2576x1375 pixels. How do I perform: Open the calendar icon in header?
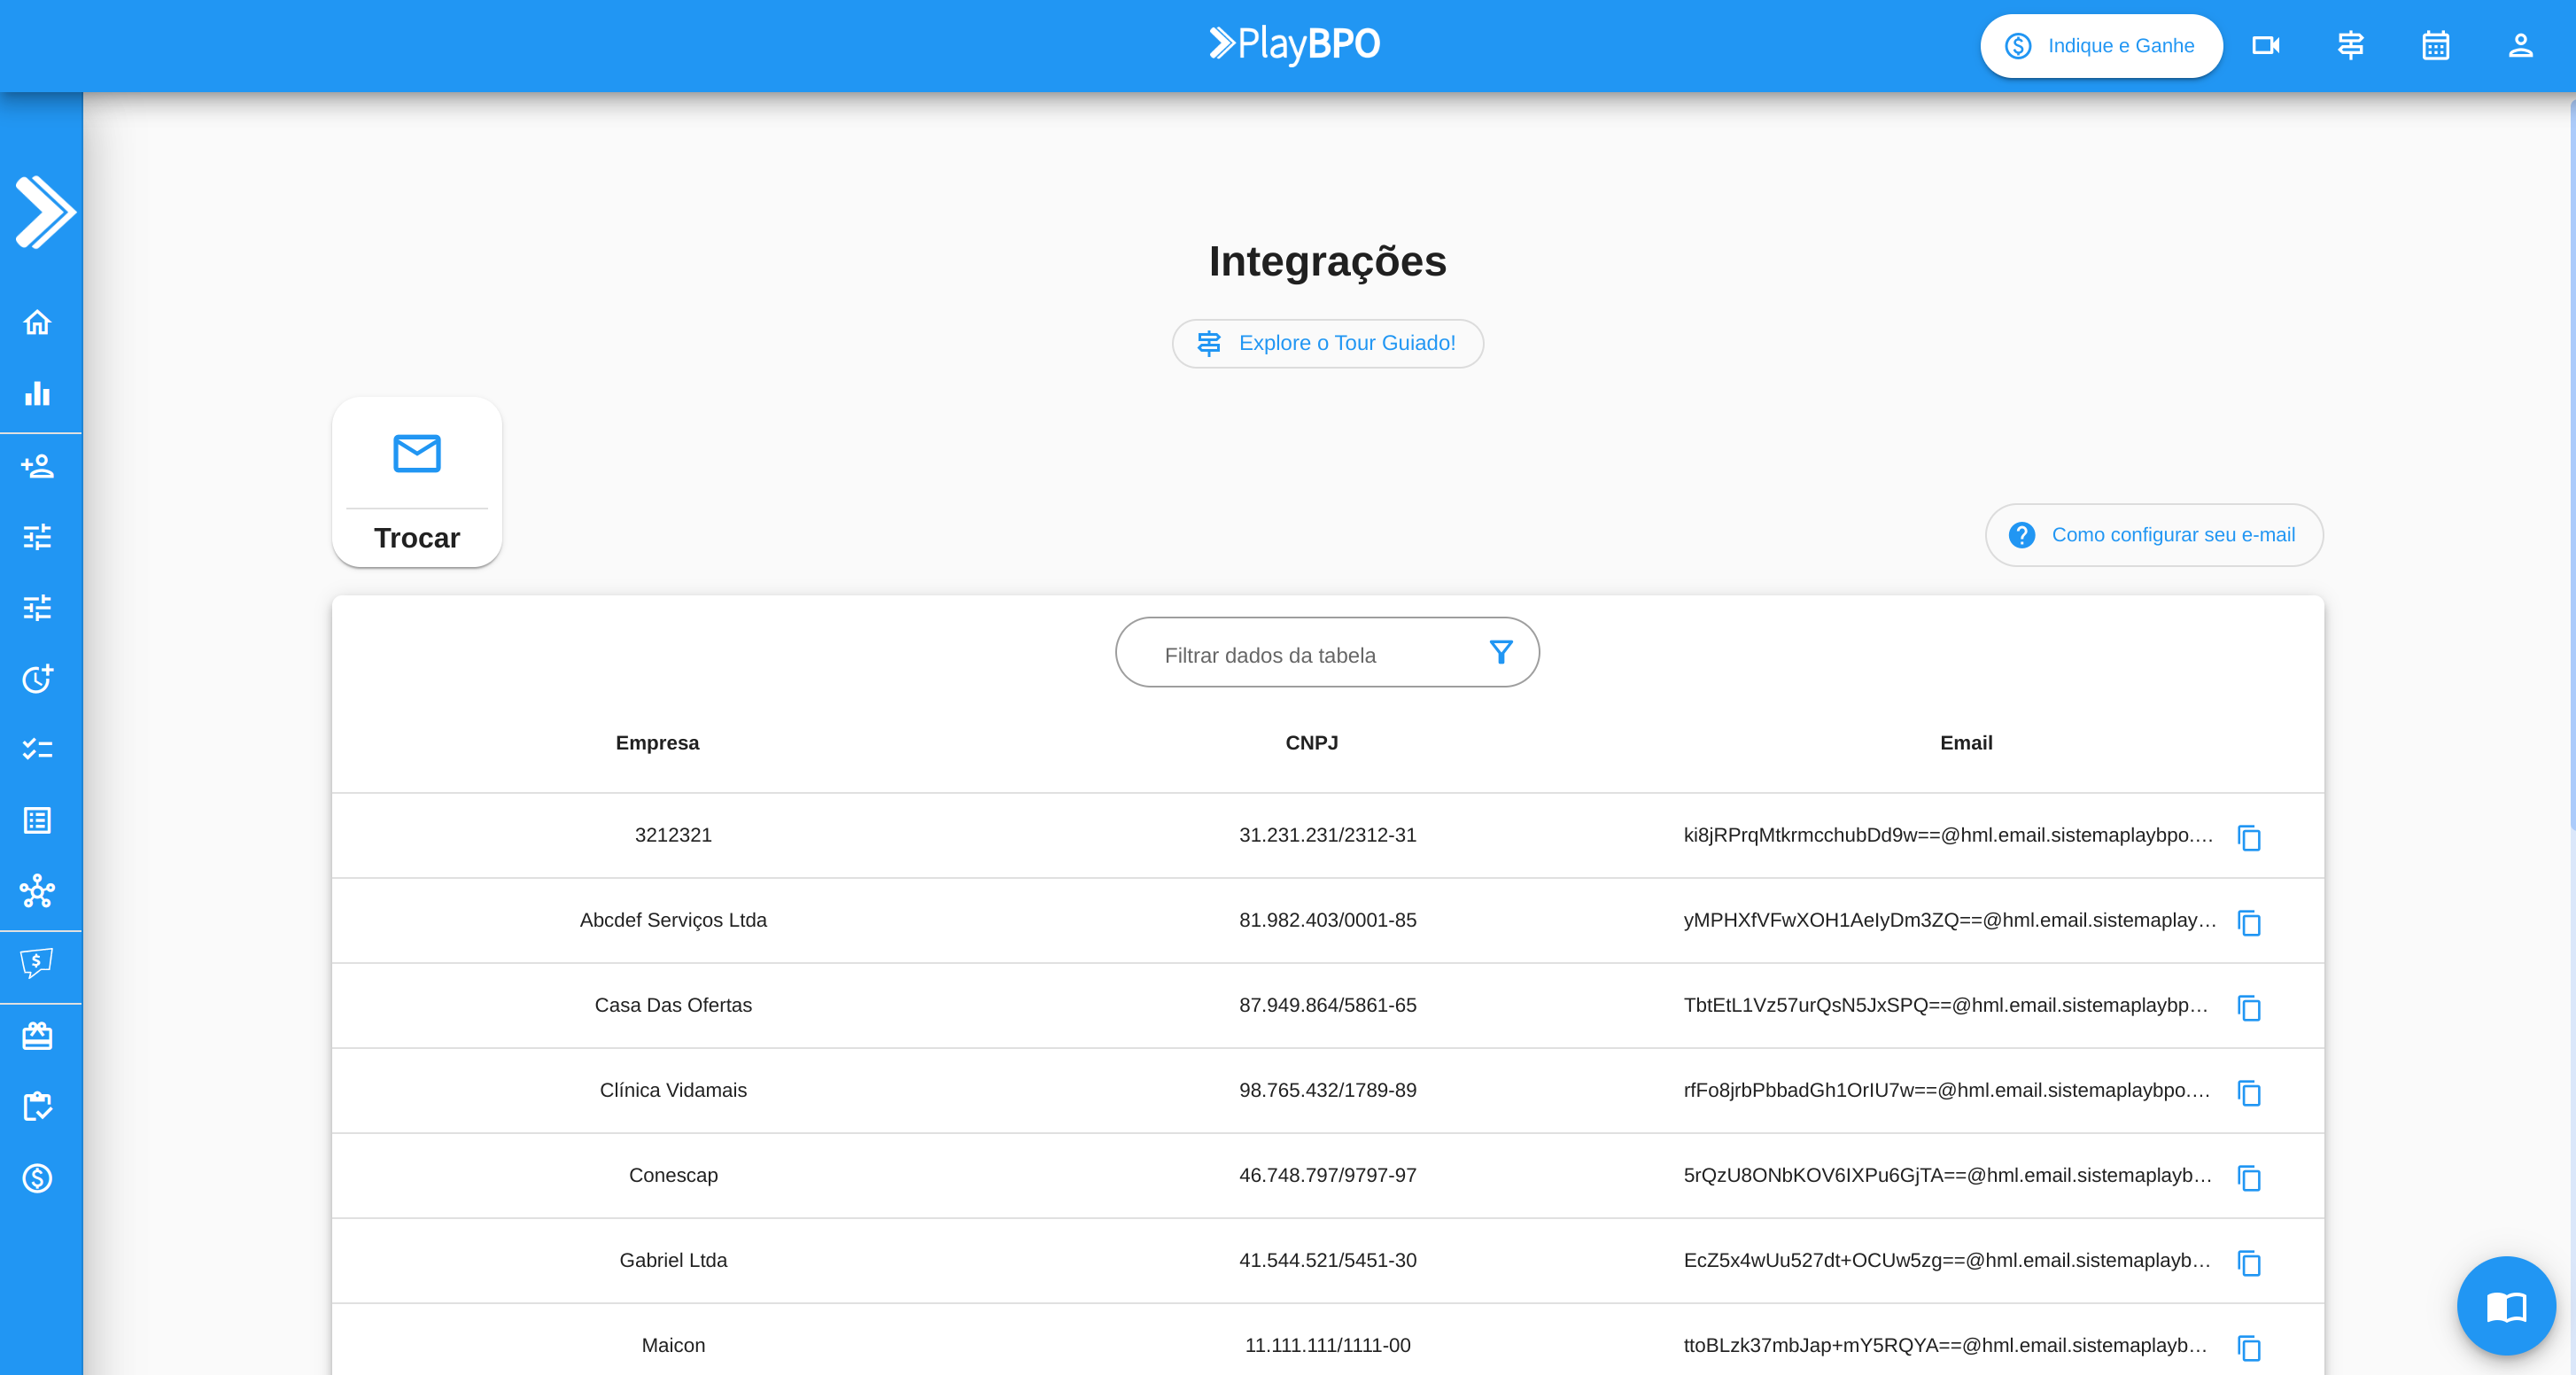(2436, 46)
